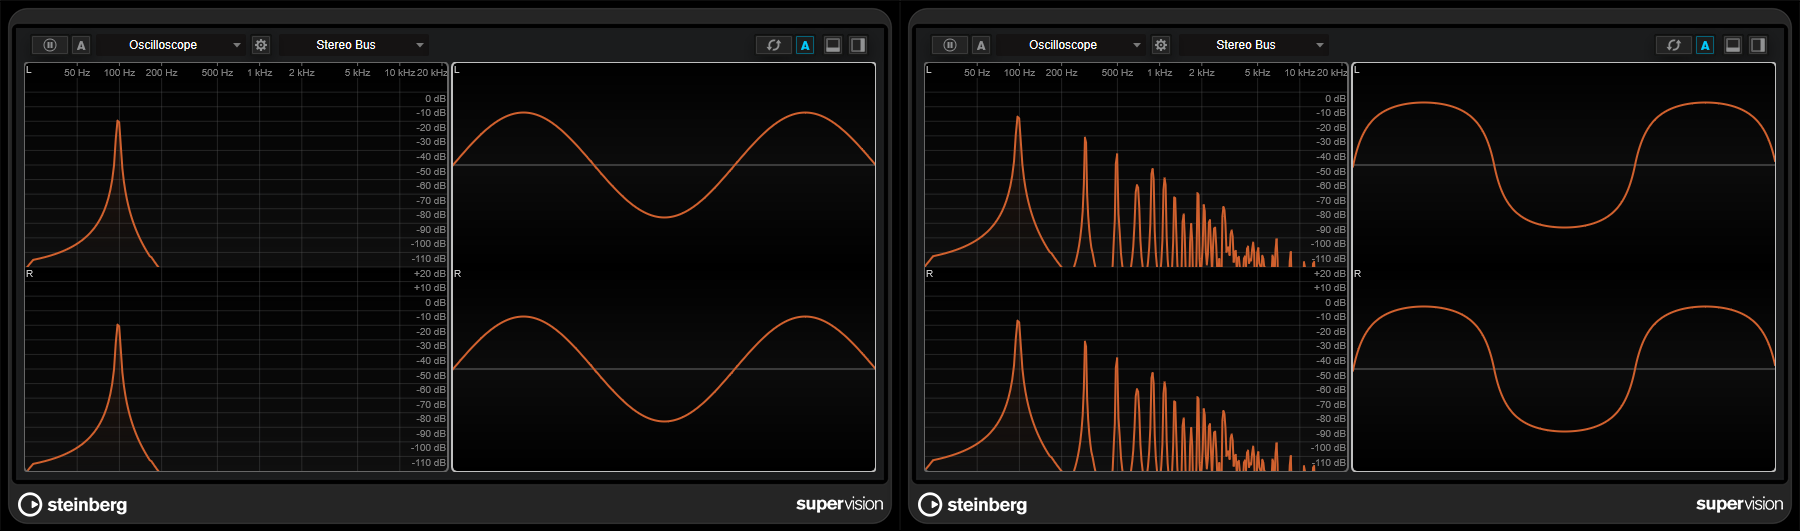The image size is (1800, 531).
Task: Open the Oscilloscope module dropdown in left window
Action: pyautogui.click(x=172, y=45)
